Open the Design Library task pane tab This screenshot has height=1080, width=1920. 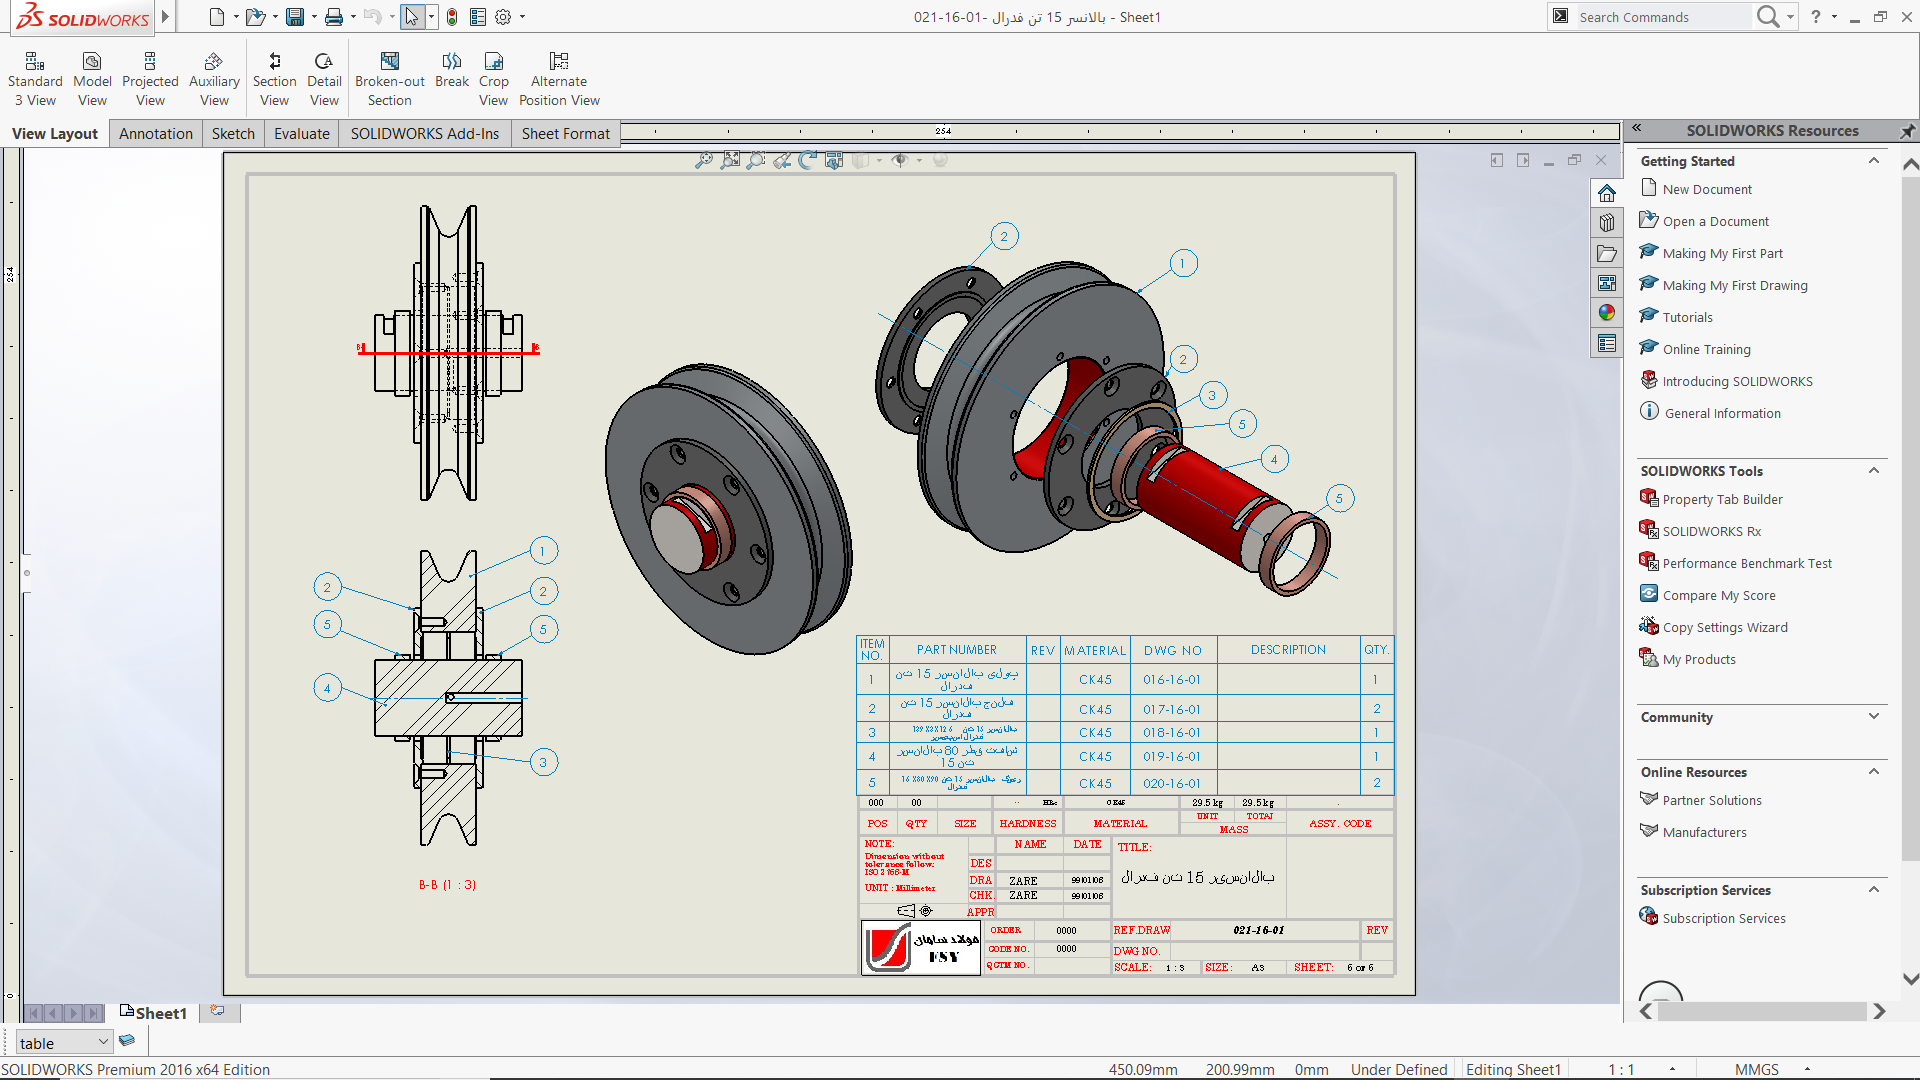click(1607, 223)
